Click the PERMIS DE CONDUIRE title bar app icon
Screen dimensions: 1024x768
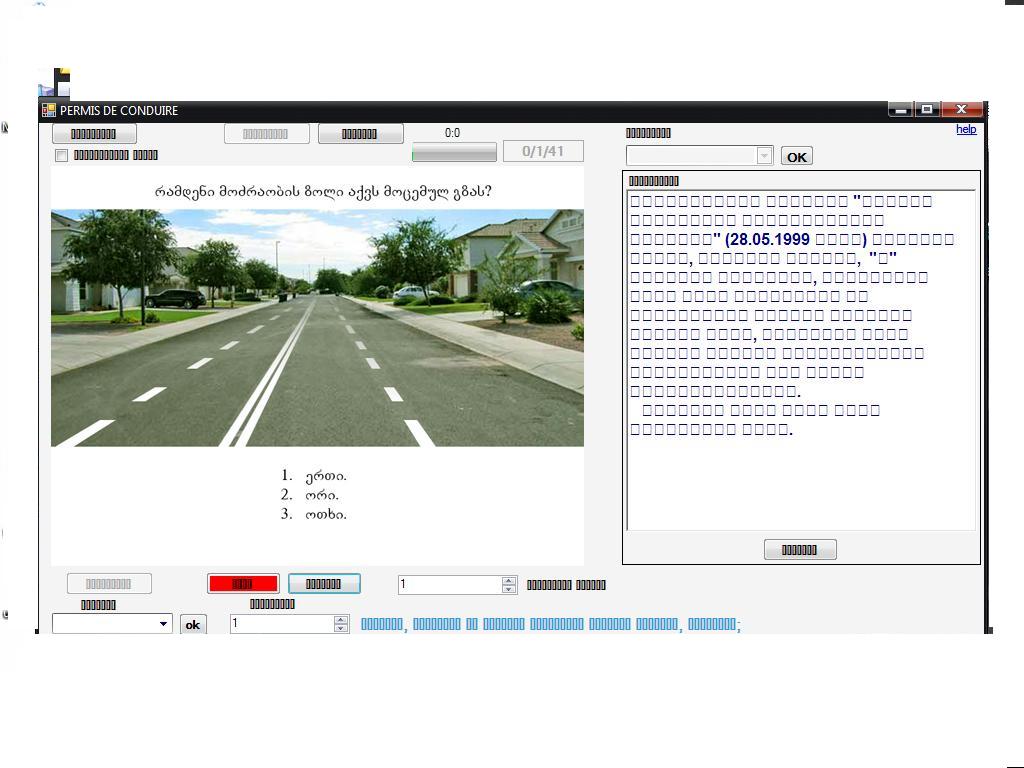49,111
